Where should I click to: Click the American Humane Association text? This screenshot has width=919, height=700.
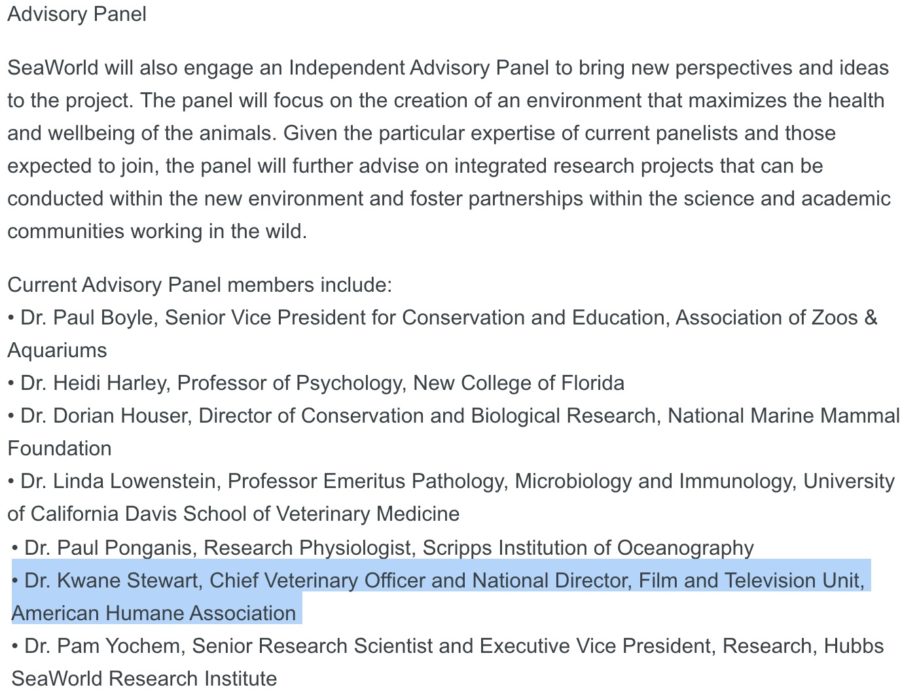(154, 613)
